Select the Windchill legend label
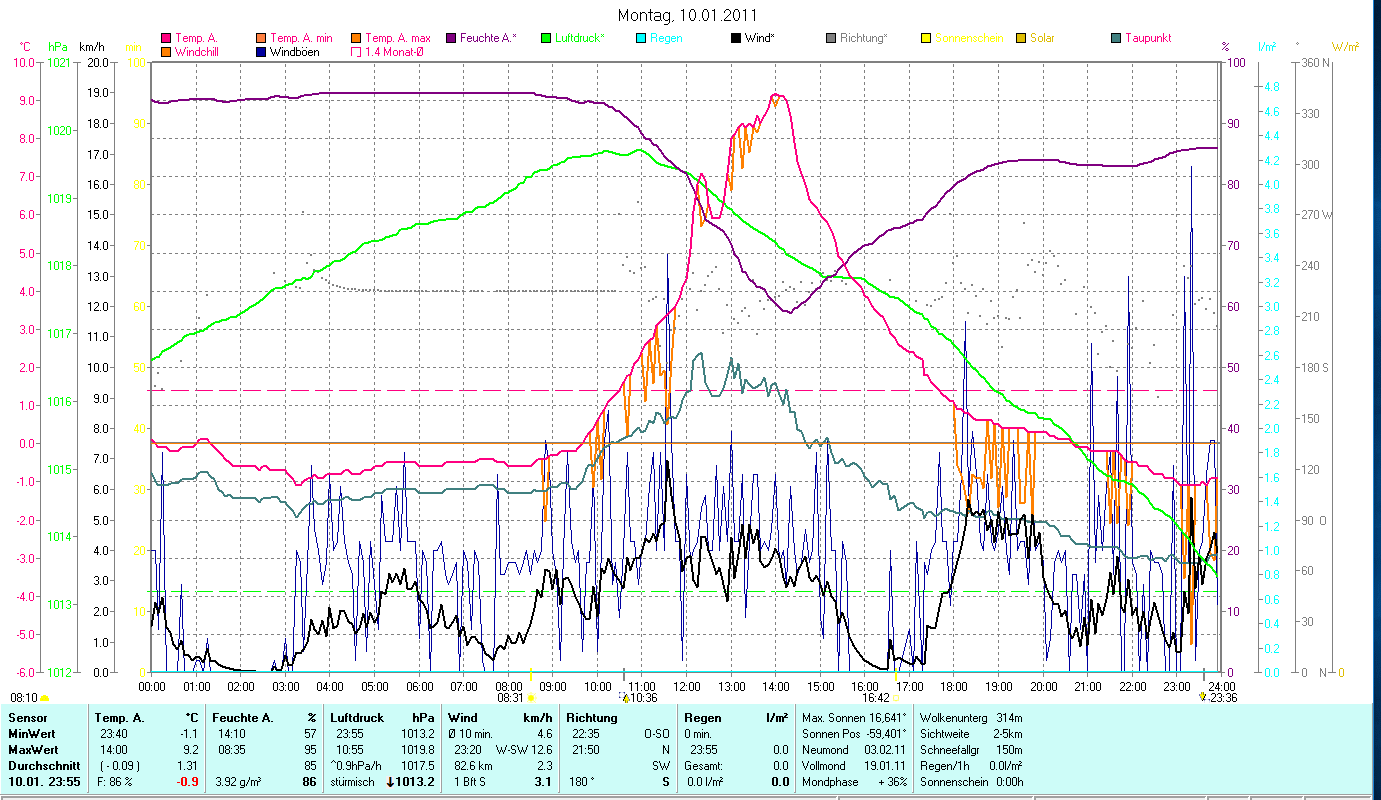 click(198, 52)
